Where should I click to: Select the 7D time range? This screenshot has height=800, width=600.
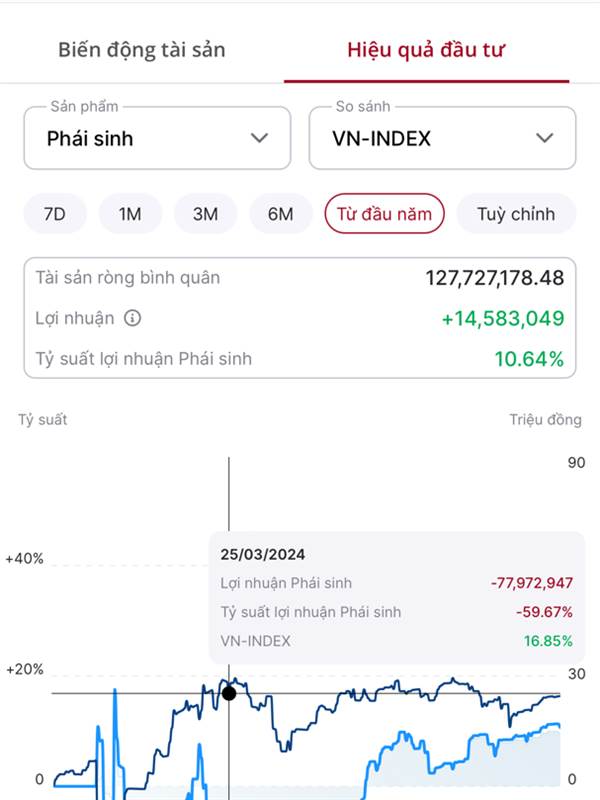55,214
